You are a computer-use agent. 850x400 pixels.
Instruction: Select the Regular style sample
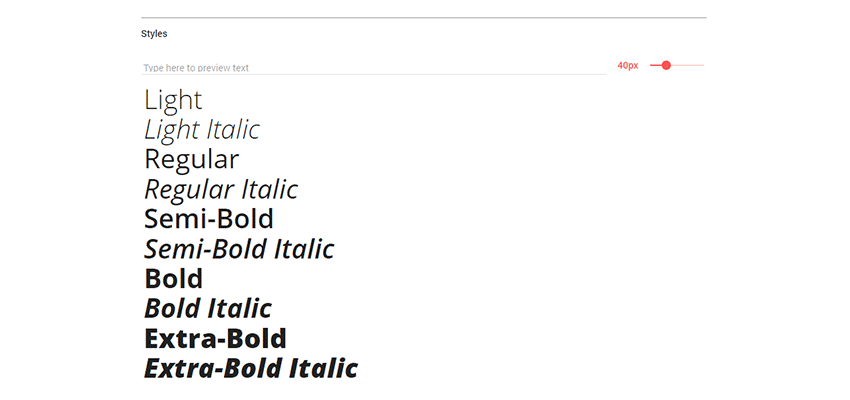[x=192, y=159]
